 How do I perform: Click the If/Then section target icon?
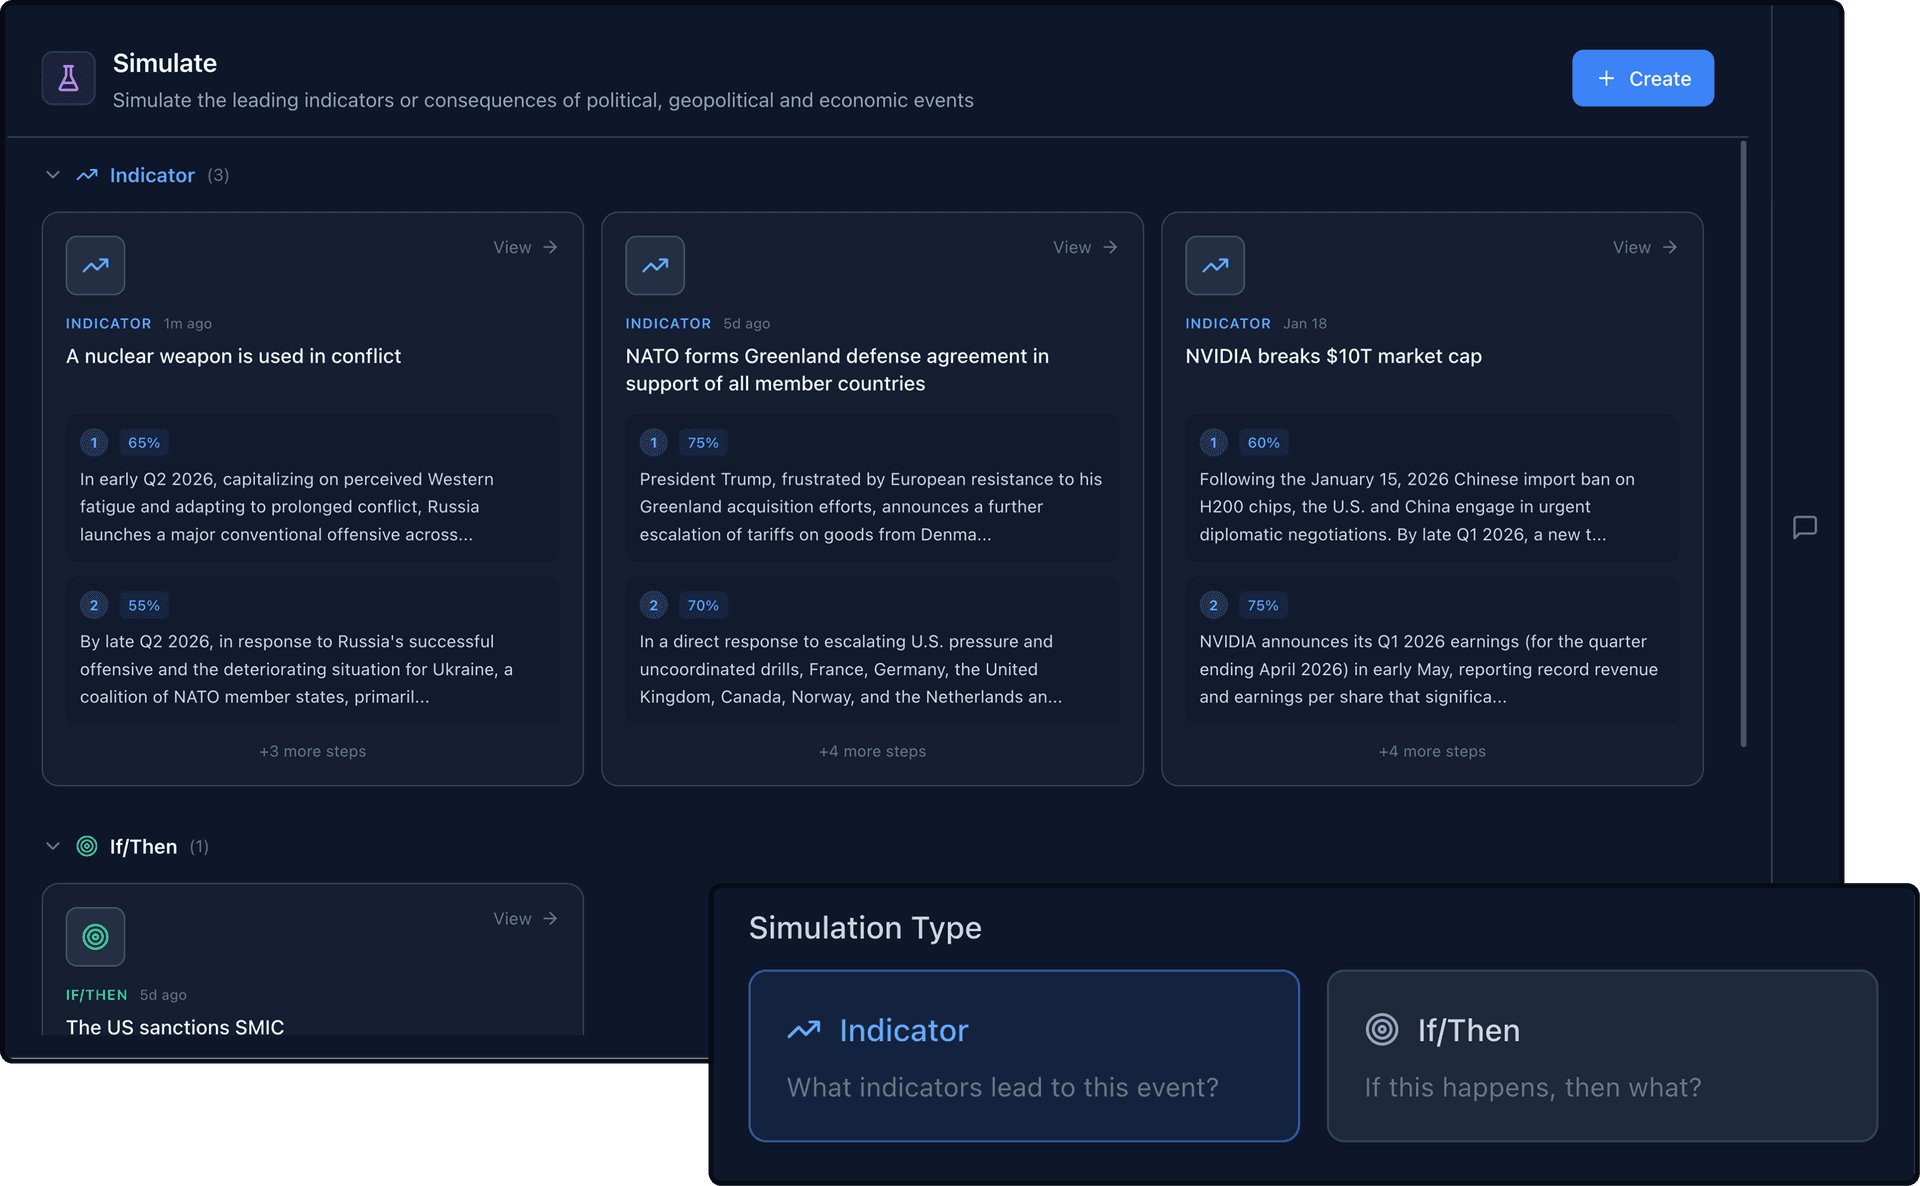click(87, 846)
